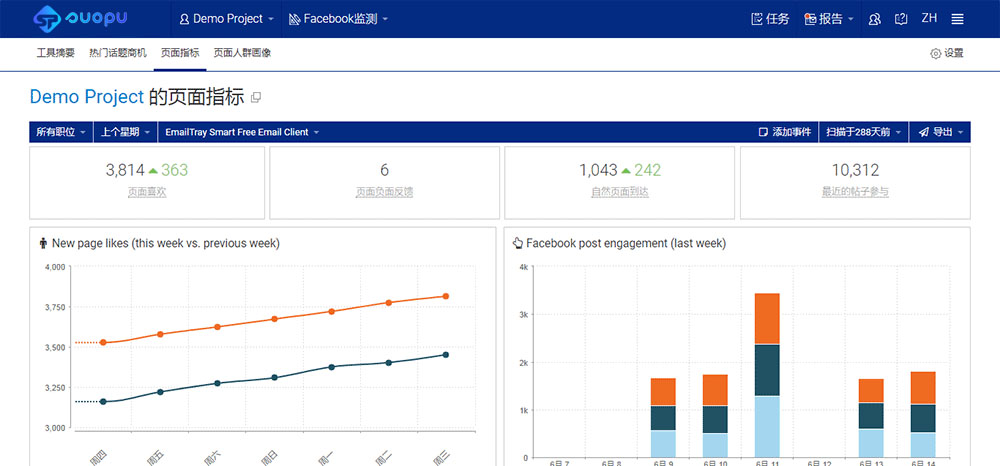Open the 所有职位 filter dropdown
This screenshot has width=1000, height=466.
click(x=61, y=132)
